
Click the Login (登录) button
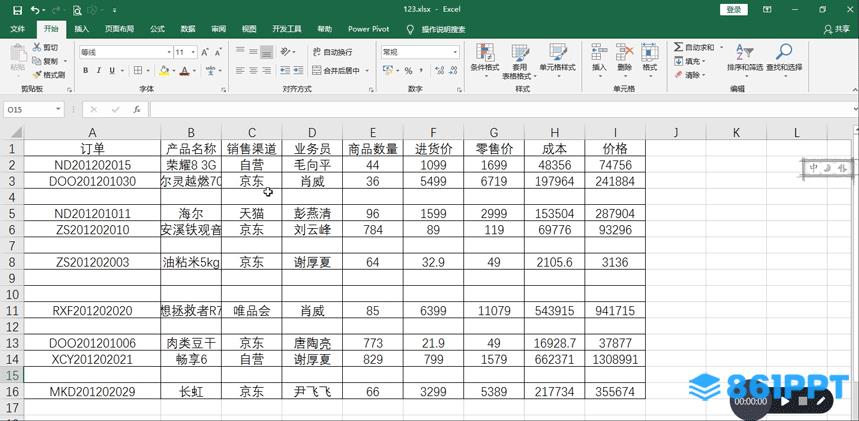pos(735,9)
